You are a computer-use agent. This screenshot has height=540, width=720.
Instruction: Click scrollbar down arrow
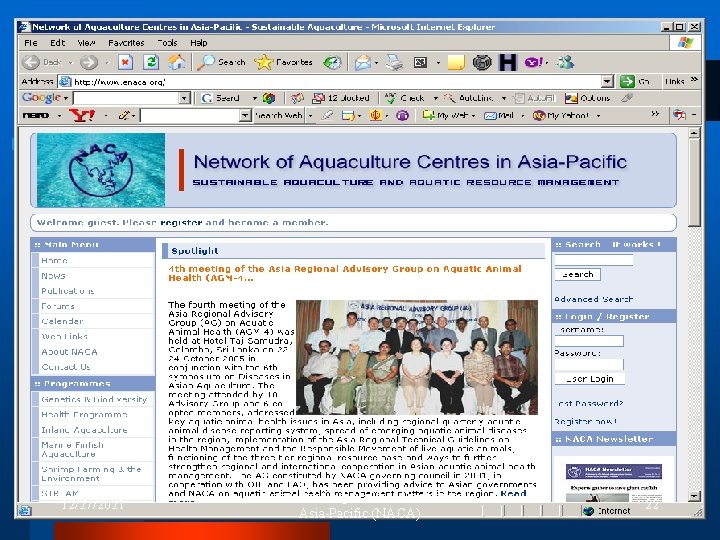coord(694,496)
